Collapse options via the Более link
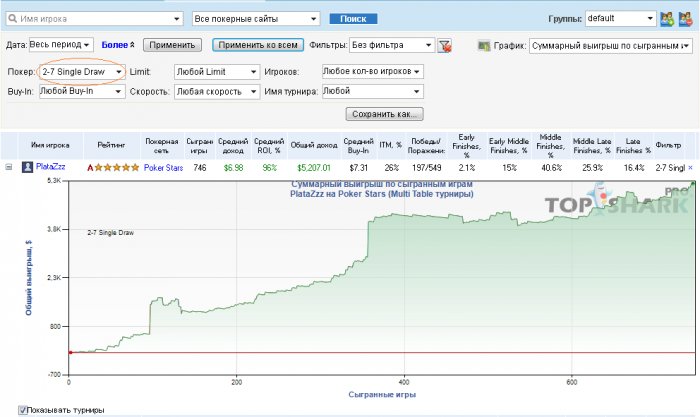700x417 pixels. pos(118,45)
